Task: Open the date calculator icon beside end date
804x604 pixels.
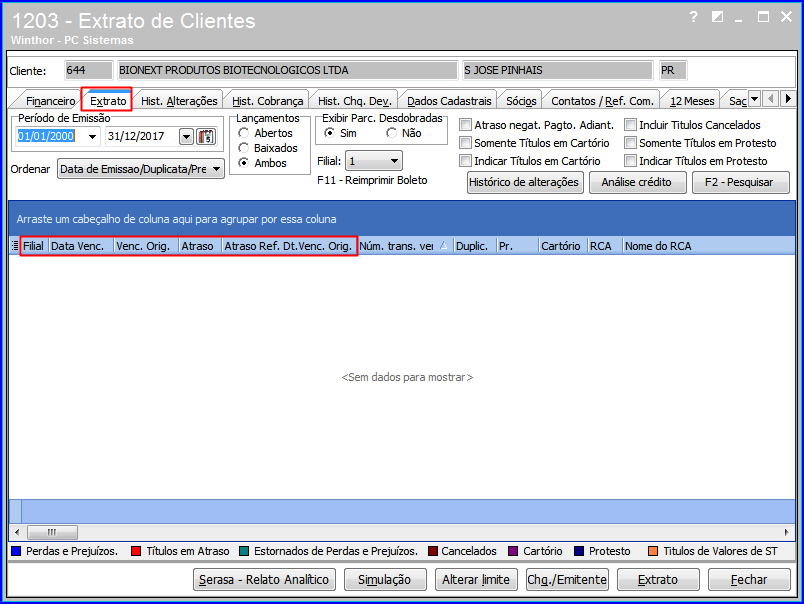Action: (x=206, y=136)
